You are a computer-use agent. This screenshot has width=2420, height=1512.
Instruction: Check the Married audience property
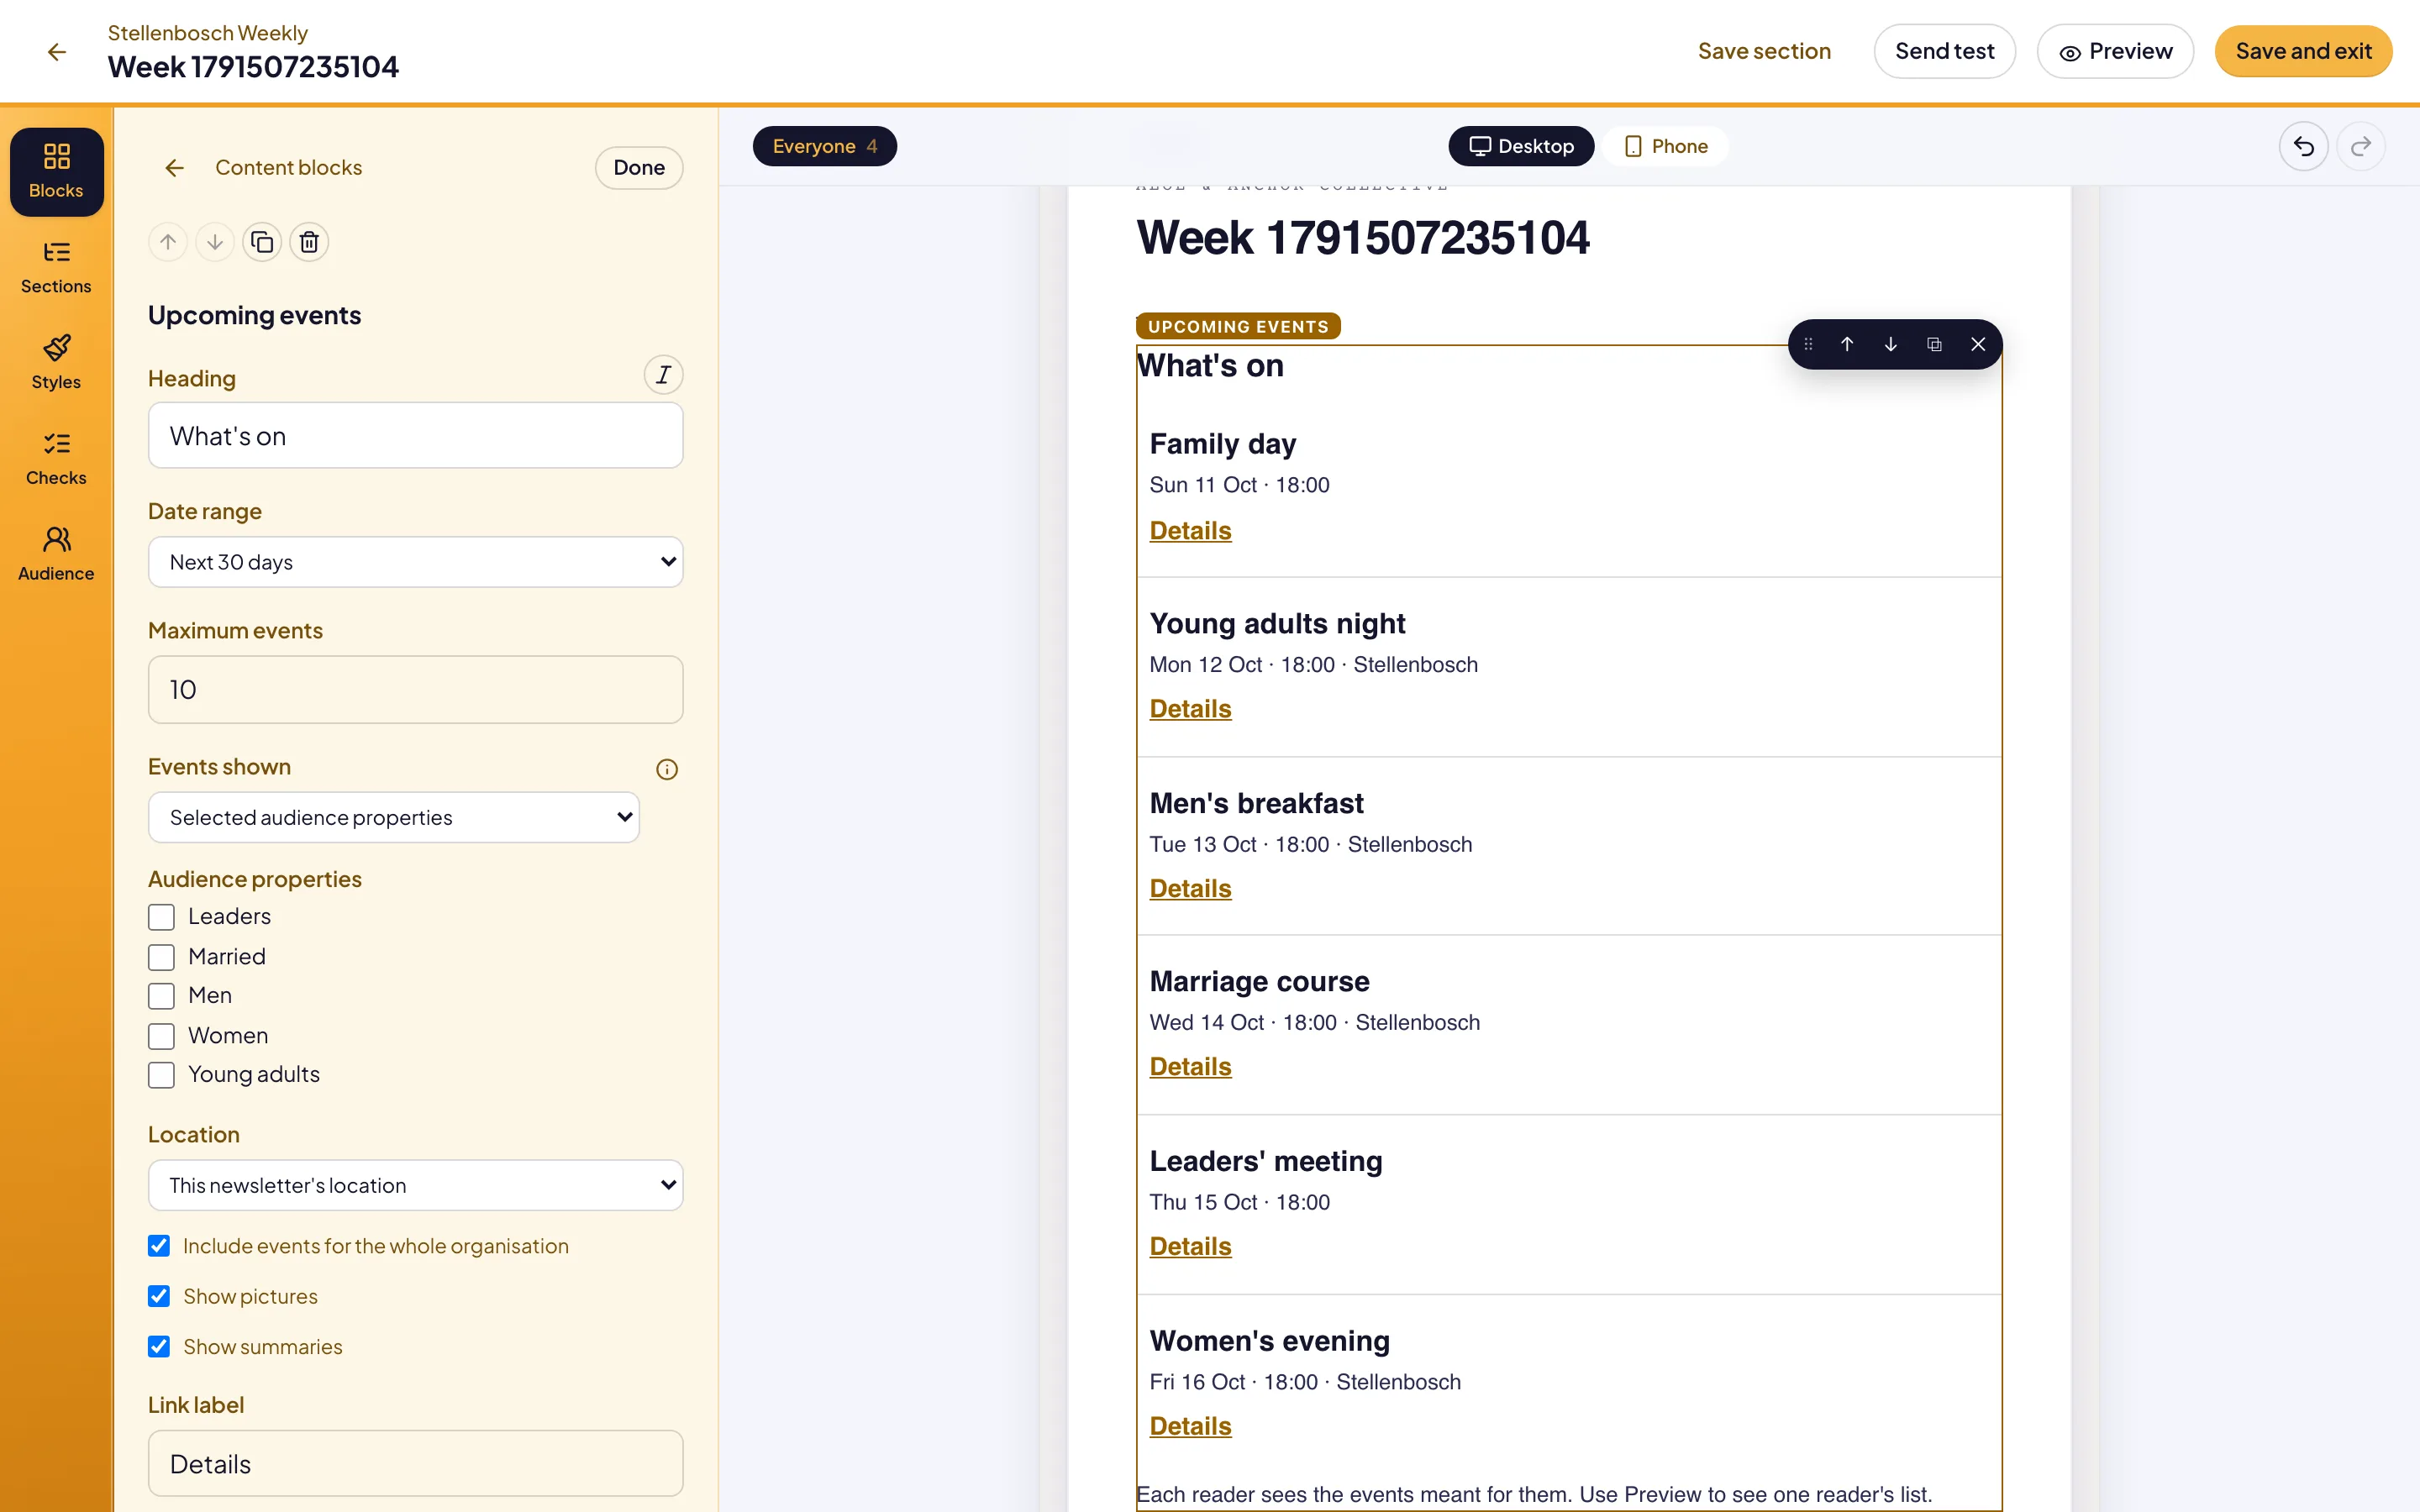161,957
